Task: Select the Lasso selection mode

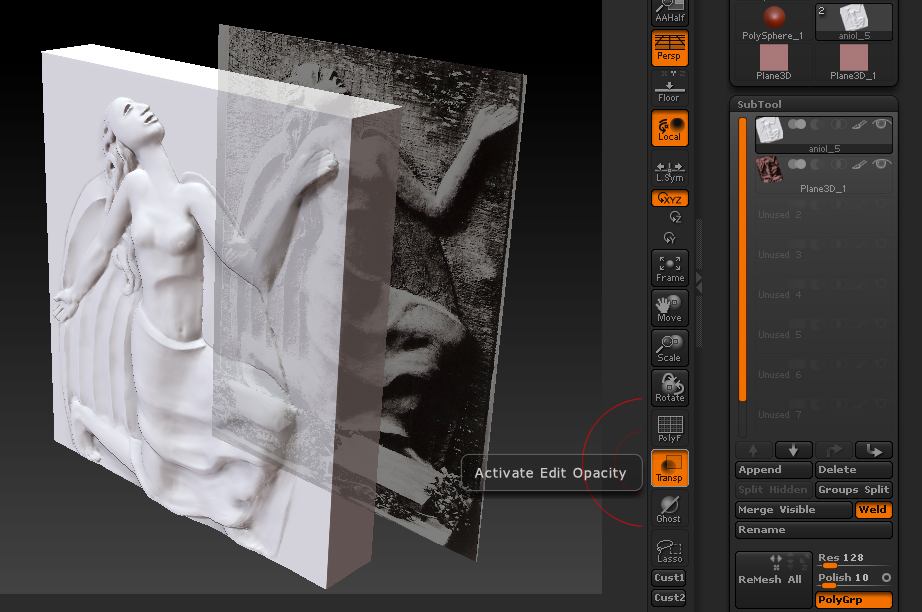Action: pos(669,550)
